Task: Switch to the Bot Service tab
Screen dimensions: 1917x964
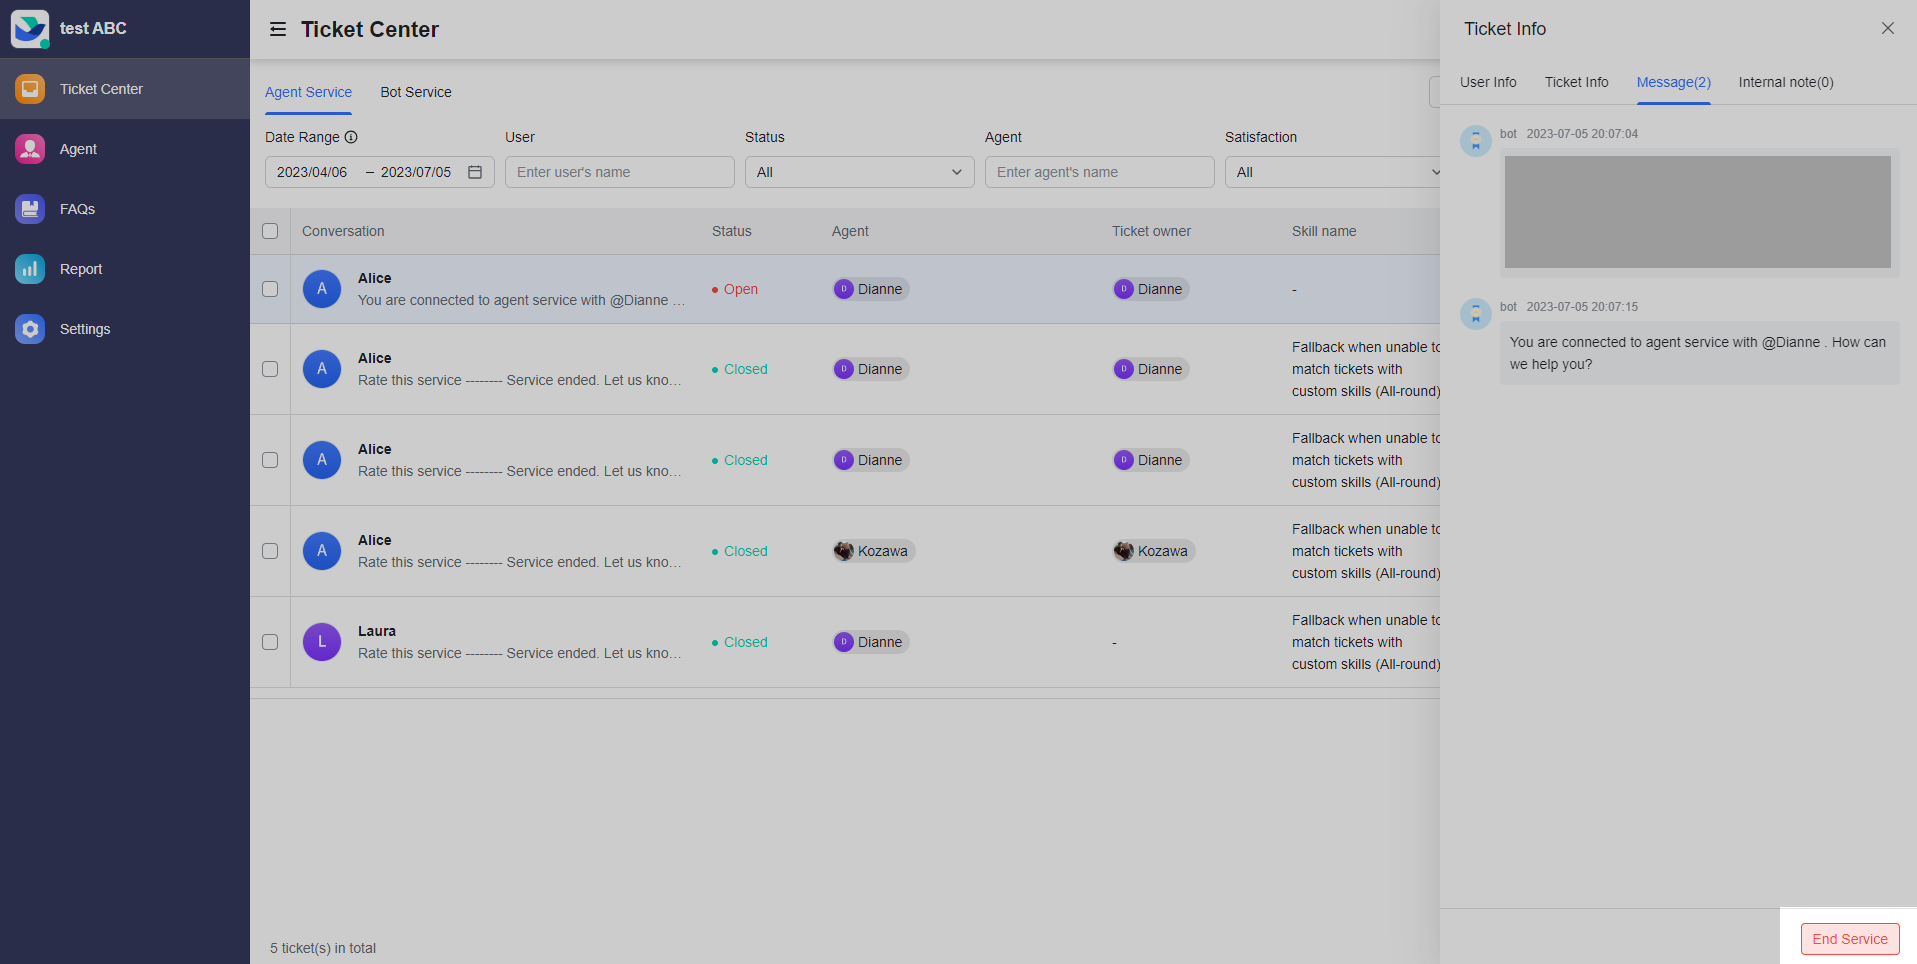Action: pyautogui.click(x=416, y=92)
